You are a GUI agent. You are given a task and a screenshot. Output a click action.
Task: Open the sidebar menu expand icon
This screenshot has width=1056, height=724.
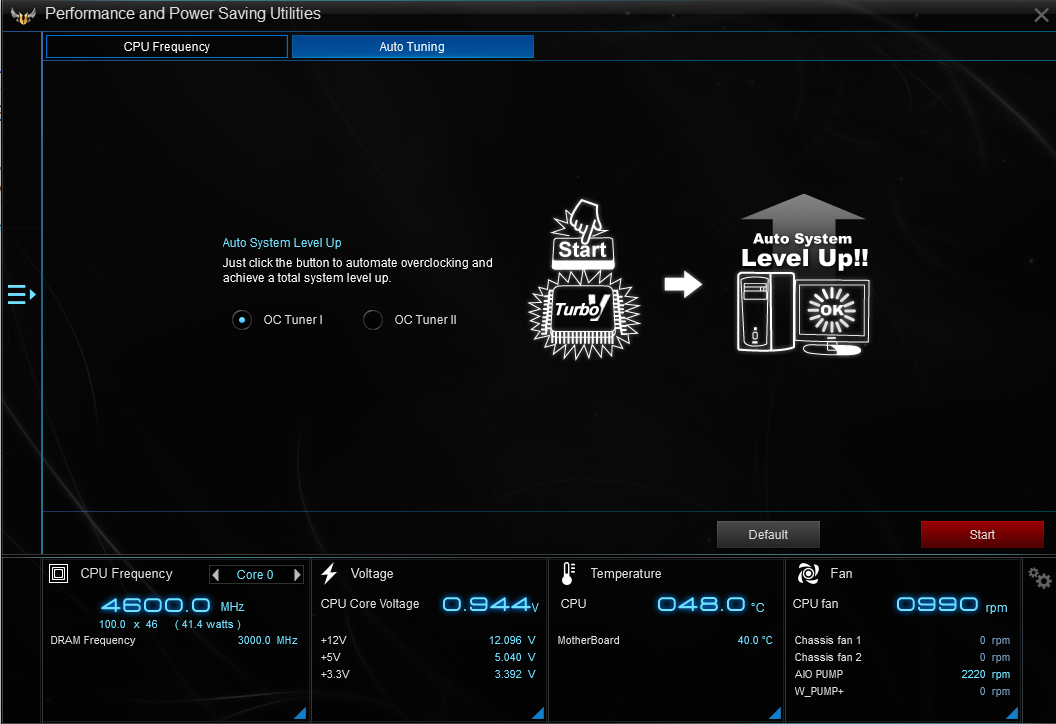click(22, 294)
